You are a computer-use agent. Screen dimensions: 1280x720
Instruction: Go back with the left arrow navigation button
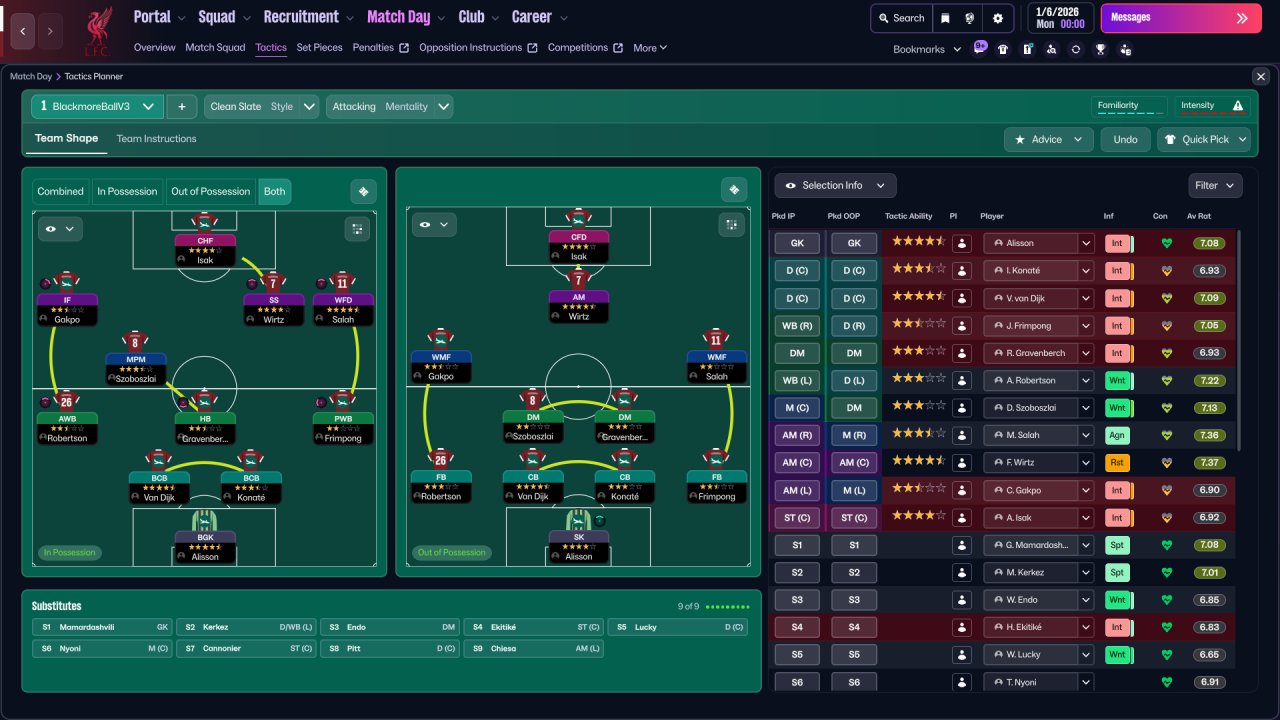(x=23, y=31)
